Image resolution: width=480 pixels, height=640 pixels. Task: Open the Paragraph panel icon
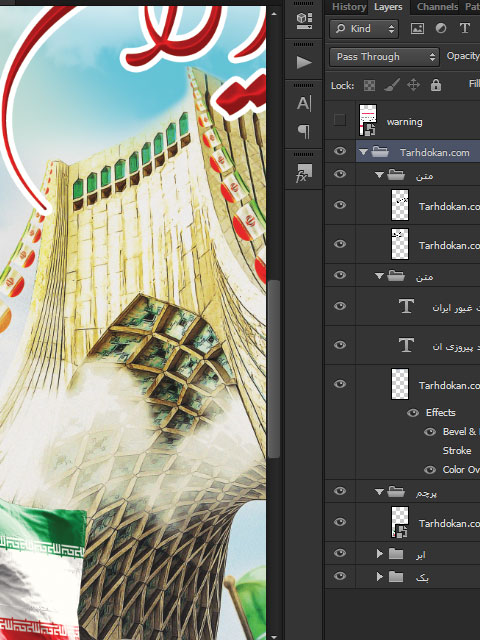[304, 131]
